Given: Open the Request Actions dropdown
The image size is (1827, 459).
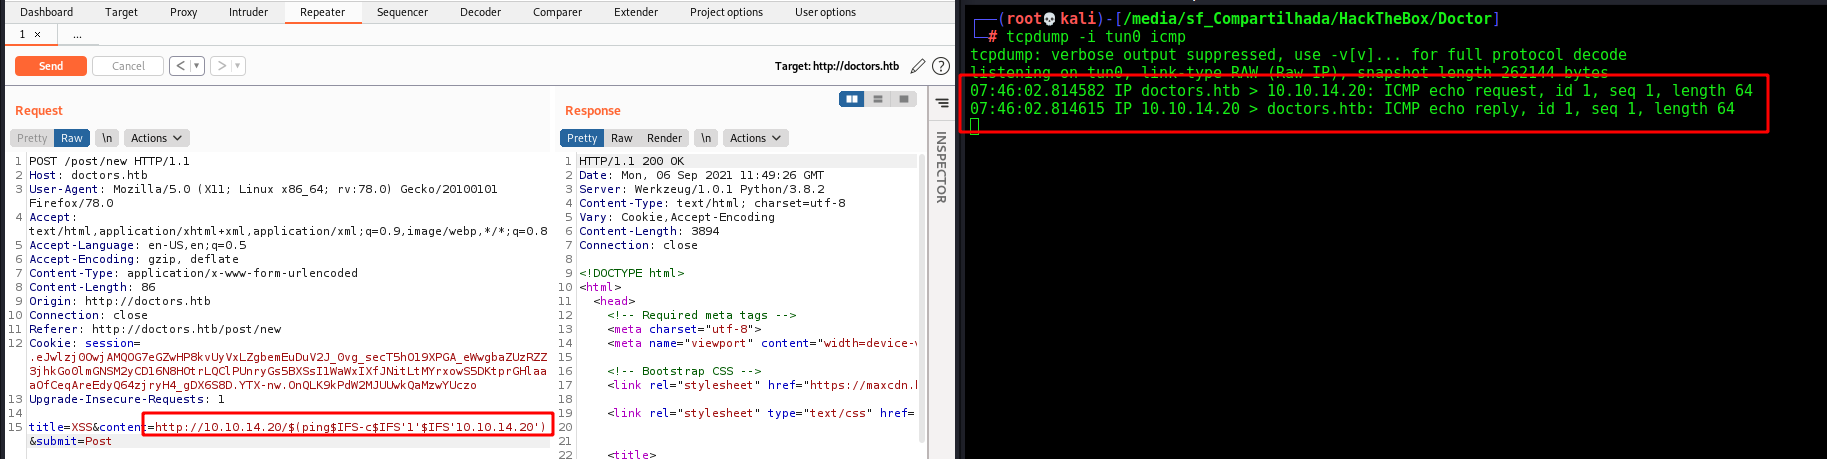Looking at the screenshot, I should click(156, 138).
